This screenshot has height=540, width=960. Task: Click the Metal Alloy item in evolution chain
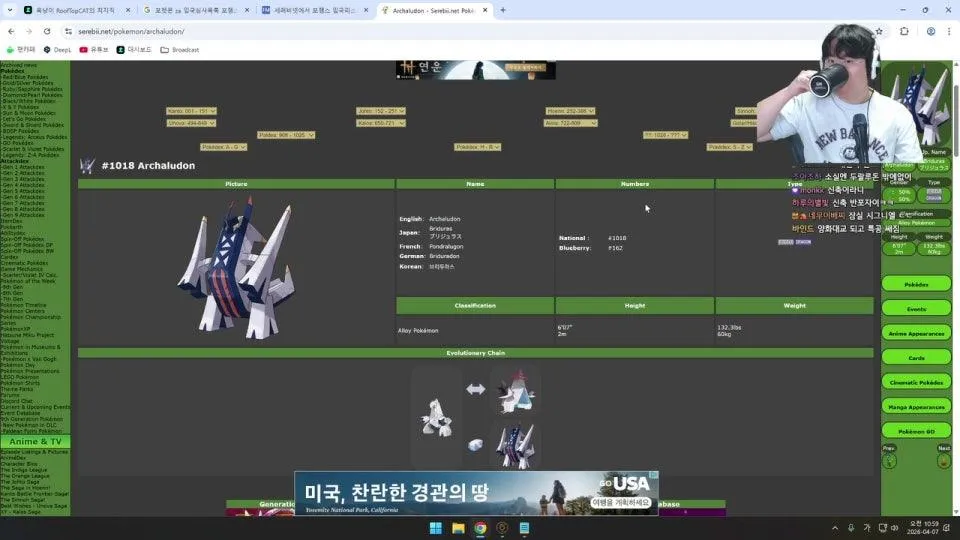click(475, 444)
